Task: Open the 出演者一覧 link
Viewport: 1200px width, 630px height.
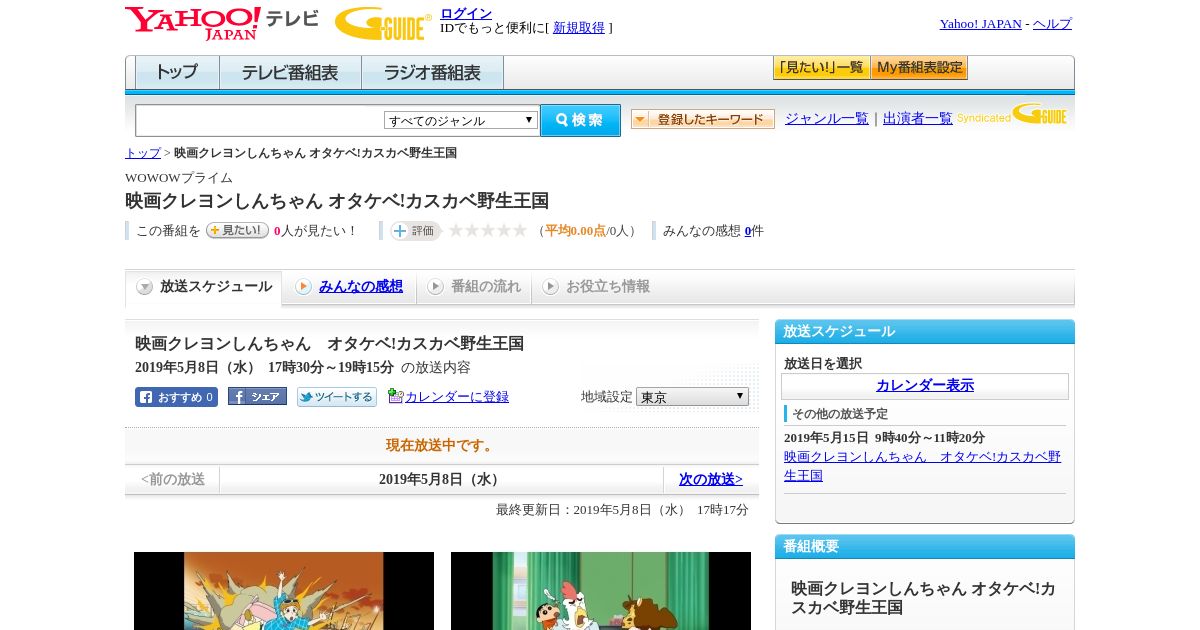Action: pyautogui.click(x=918, y=118)
